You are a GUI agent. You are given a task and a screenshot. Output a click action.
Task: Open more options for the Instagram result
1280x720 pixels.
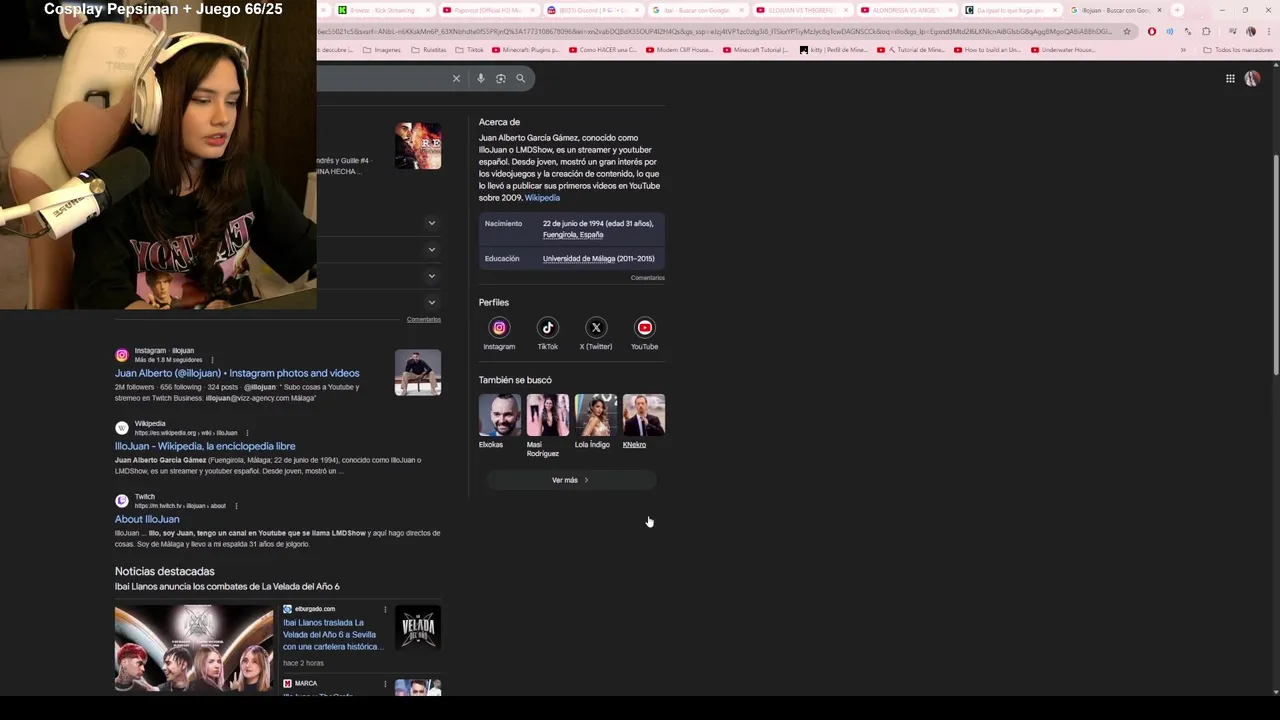click(x=212, y=360)
